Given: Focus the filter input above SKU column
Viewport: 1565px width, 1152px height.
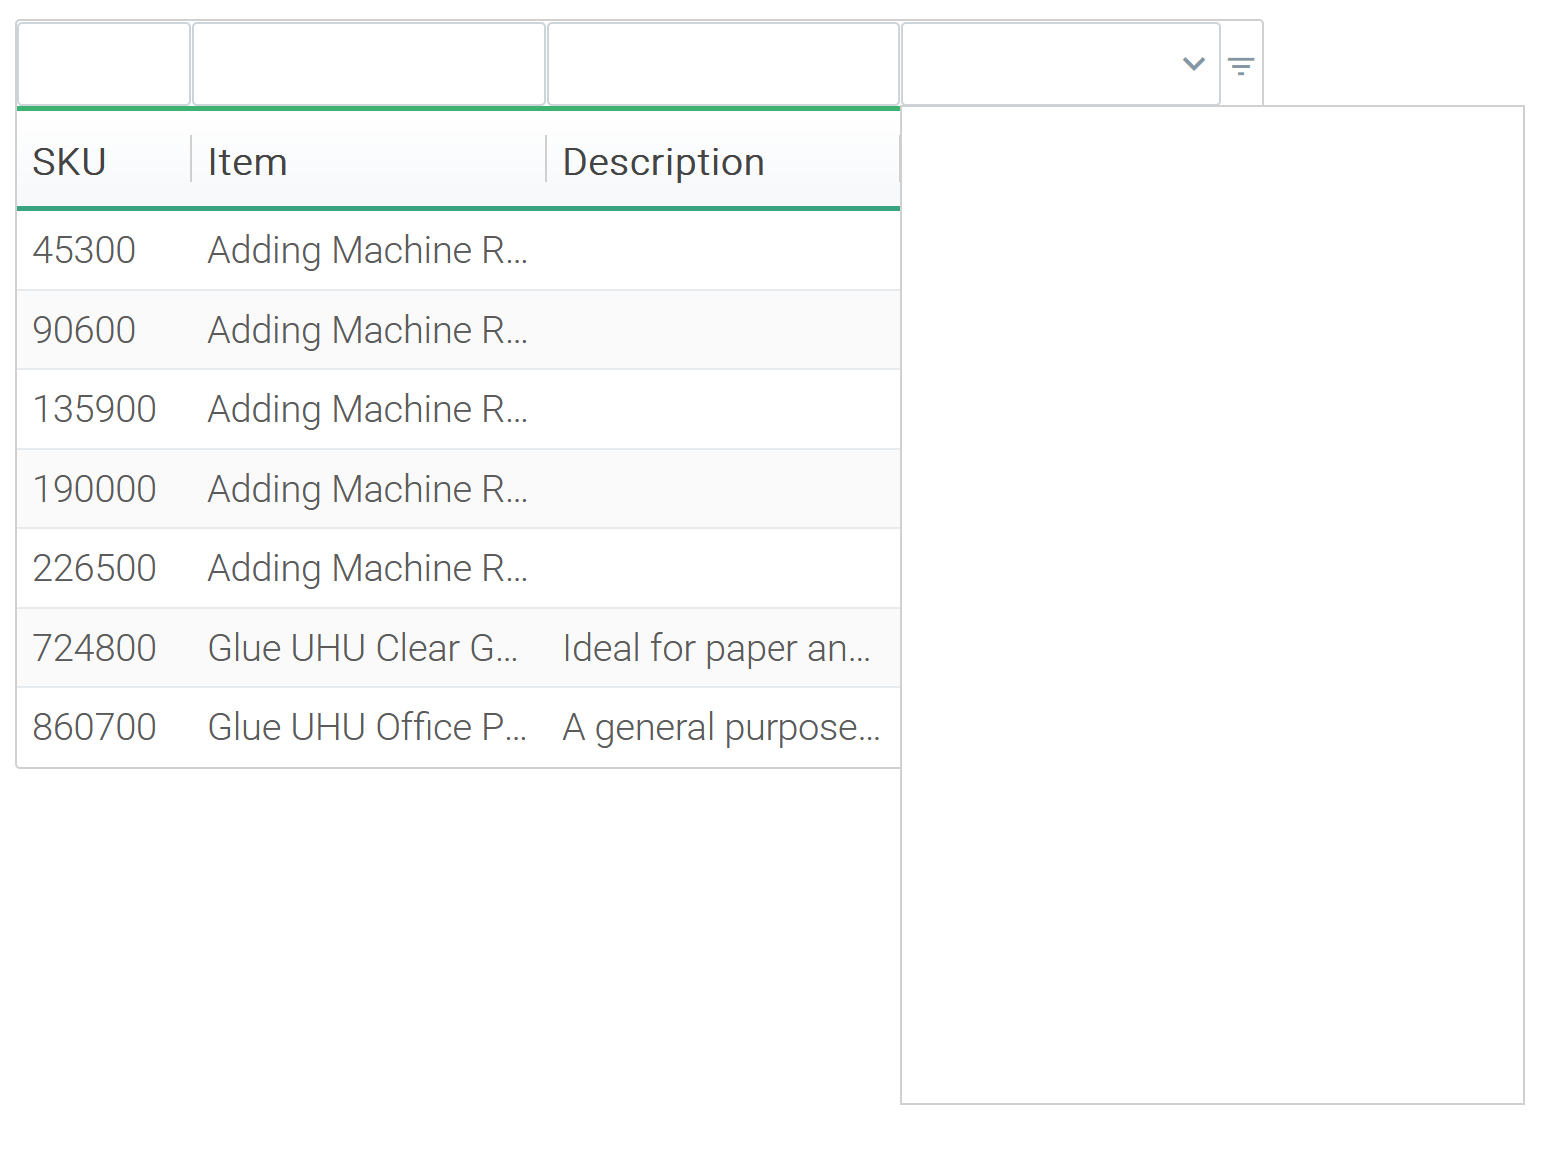Looking at the screenshot, I should point(104,64).
